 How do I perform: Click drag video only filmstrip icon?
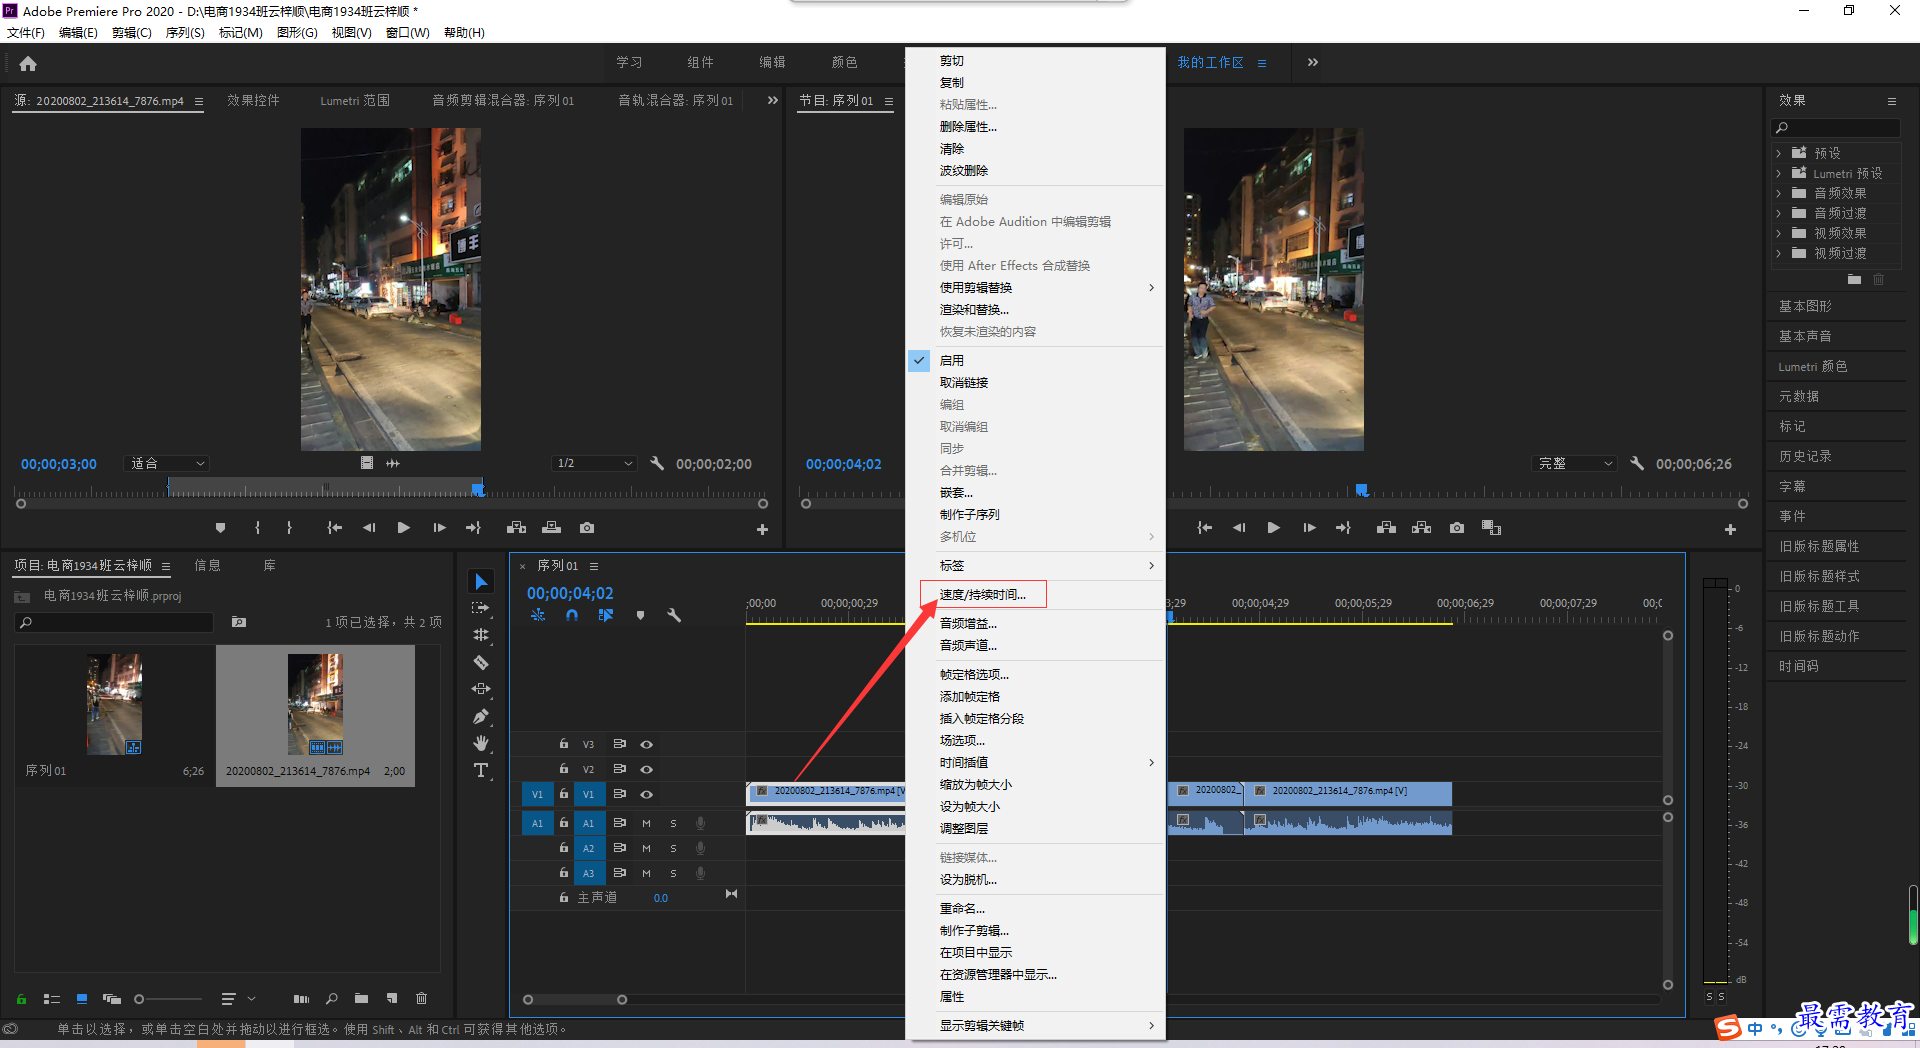(x=366, y=463)
